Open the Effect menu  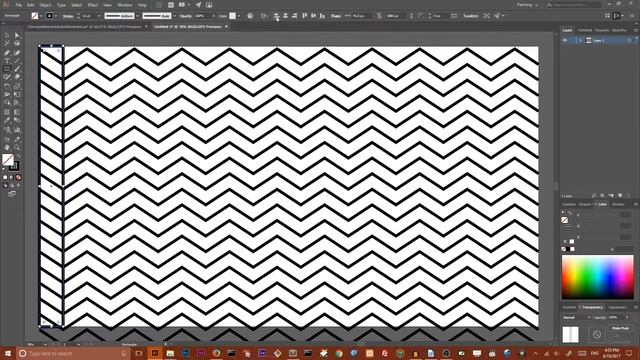coord(93,5)
